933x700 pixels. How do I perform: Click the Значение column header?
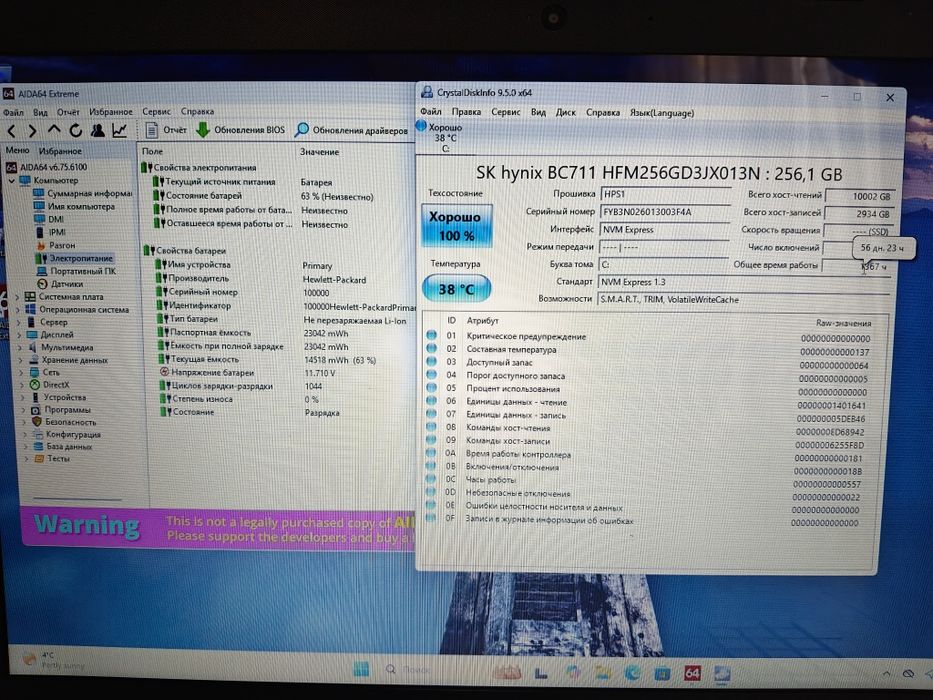(320, 152)
